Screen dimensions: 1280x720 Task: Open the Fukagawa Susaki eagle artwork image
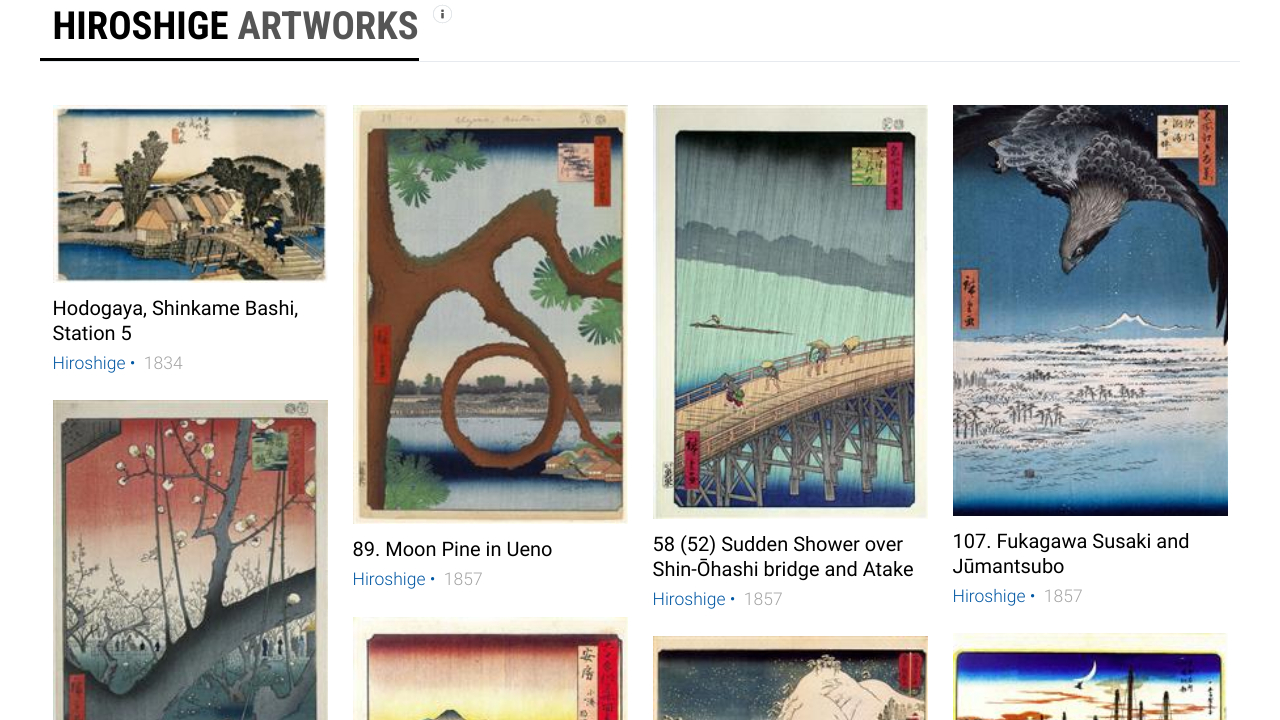[1090, 310]
